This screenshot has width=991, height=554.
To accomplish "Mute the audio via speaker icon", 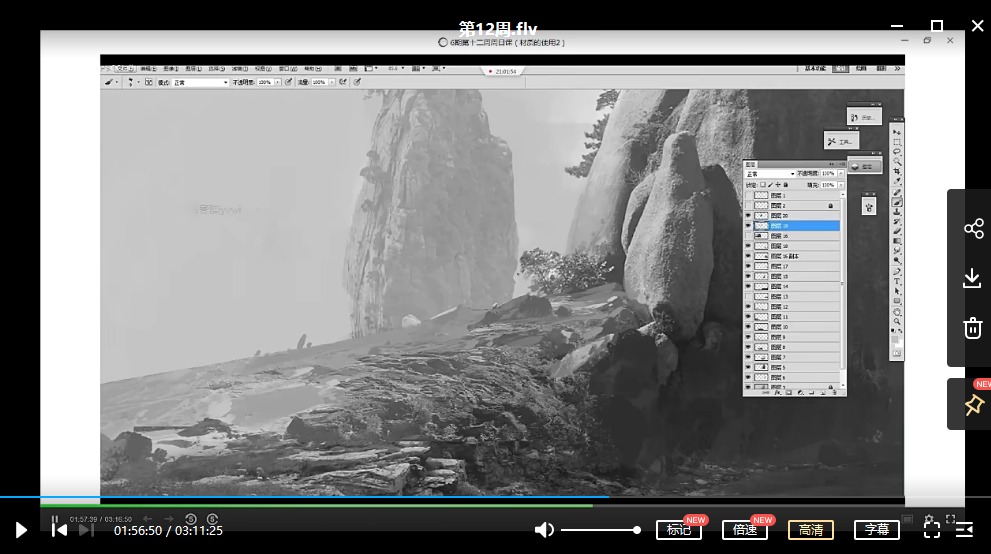I will 544,530.
